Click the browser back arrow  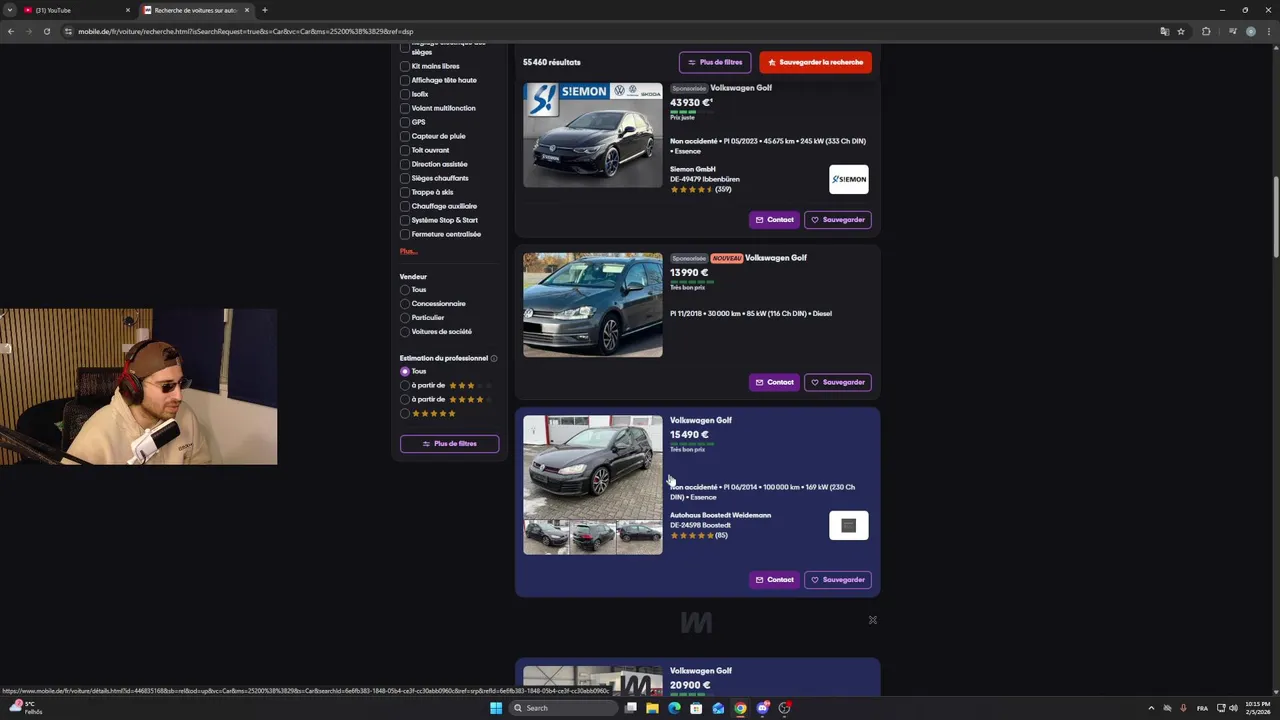[11, 31]
